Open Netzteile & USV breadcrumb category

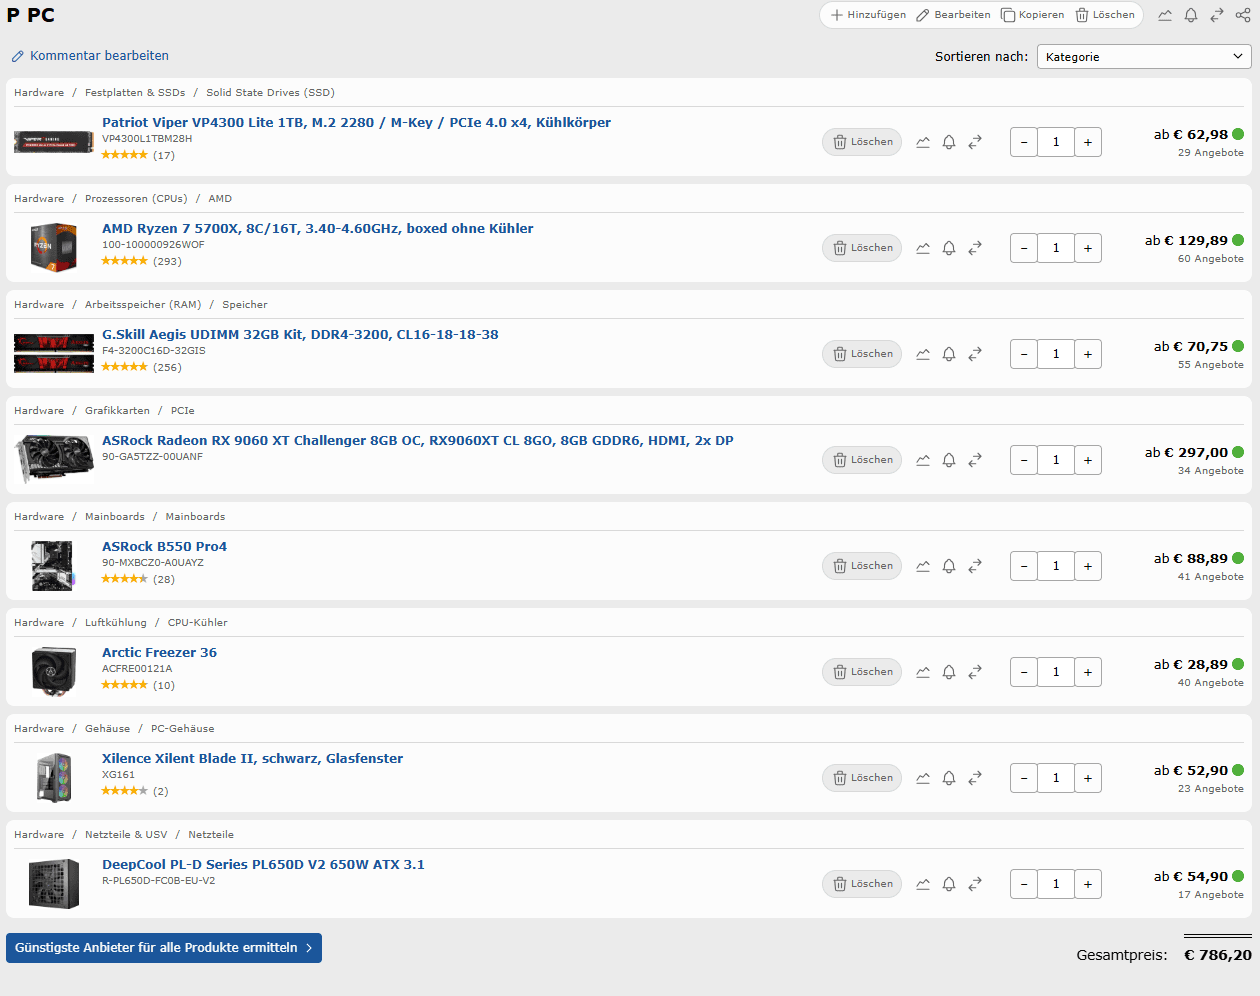(x=126, y=835)
